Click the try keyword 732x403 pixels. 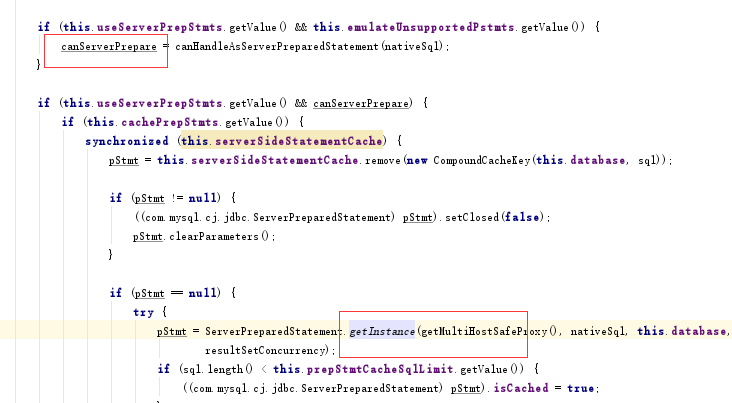[143, 312]
